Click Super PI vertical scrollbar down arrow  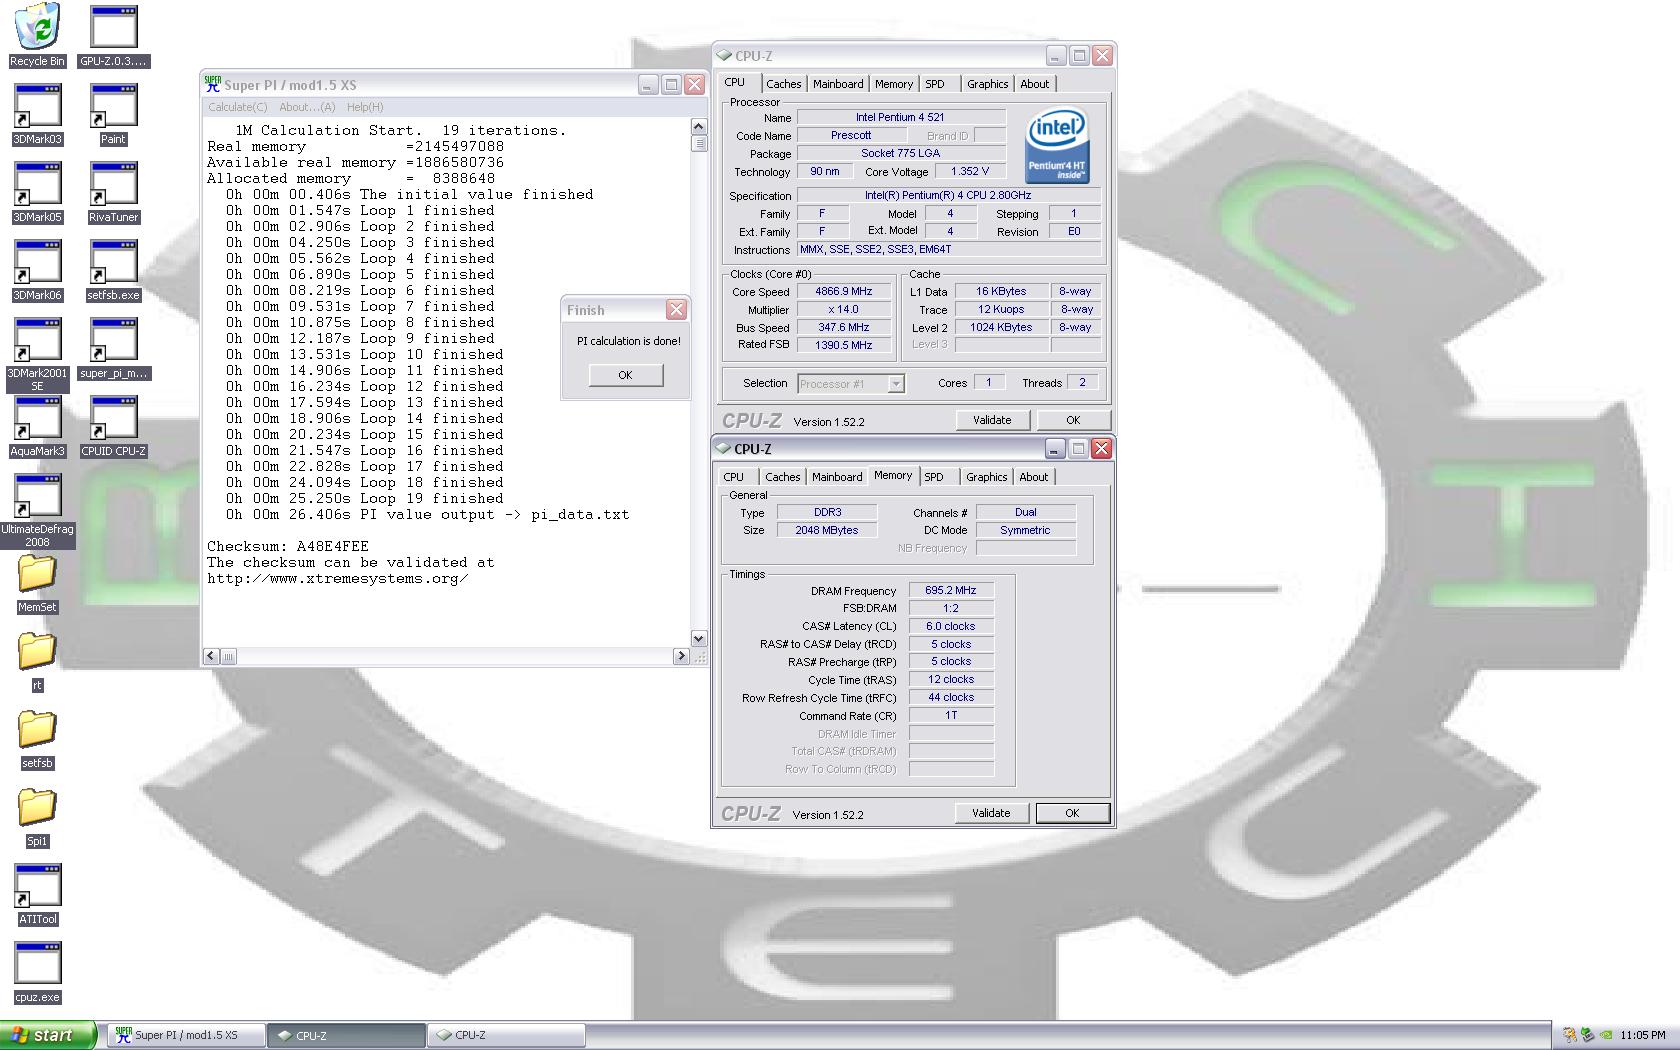(x=699, y=639)
